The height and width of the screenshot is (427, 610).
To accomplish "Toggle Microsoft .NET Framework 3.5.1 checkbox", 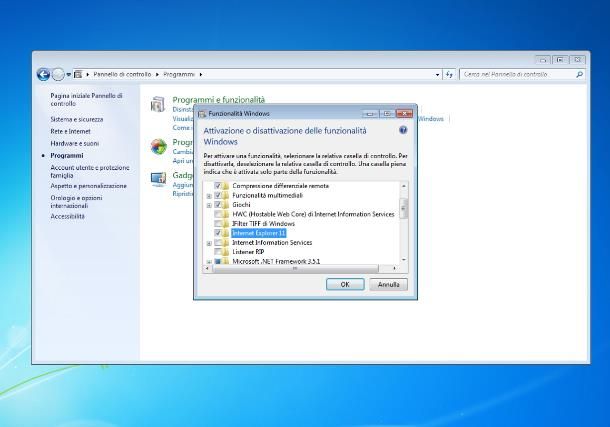I will tap(218, 261).
